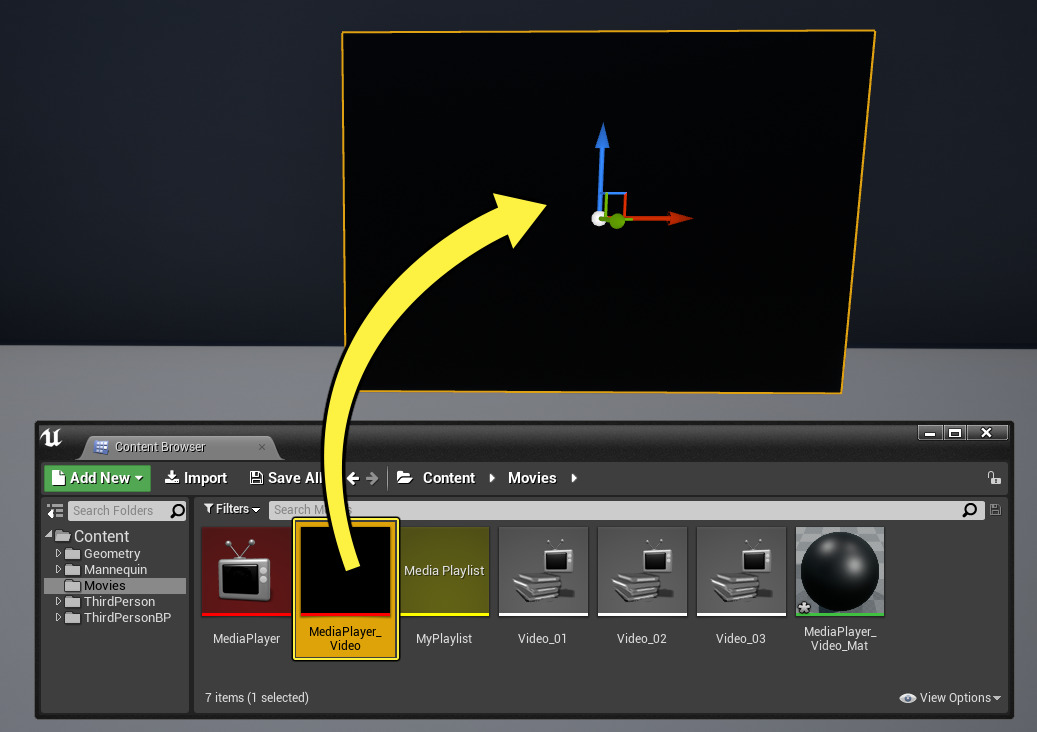Screen dimensions: 1037x732
Task: Expand the ThirdPerson folder
Action: click(x=58, y=601)
